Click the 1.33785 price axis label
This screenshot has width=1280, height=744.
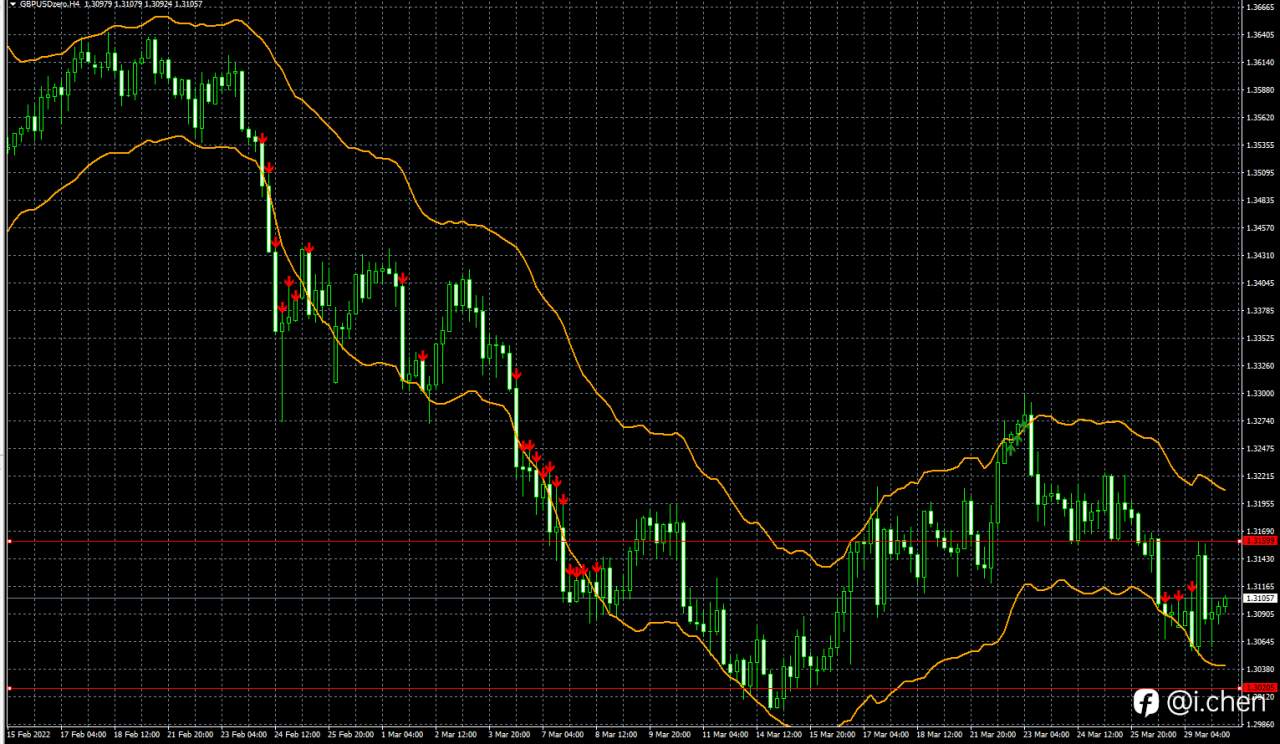pyautogui.click(x=1260, y=311)
